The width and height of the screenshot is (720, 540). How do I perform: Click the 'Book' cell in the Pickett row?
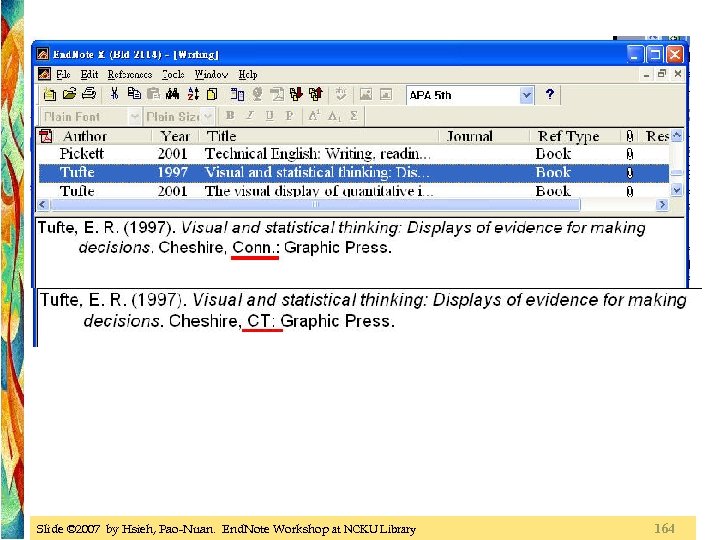tap(553, 154)
